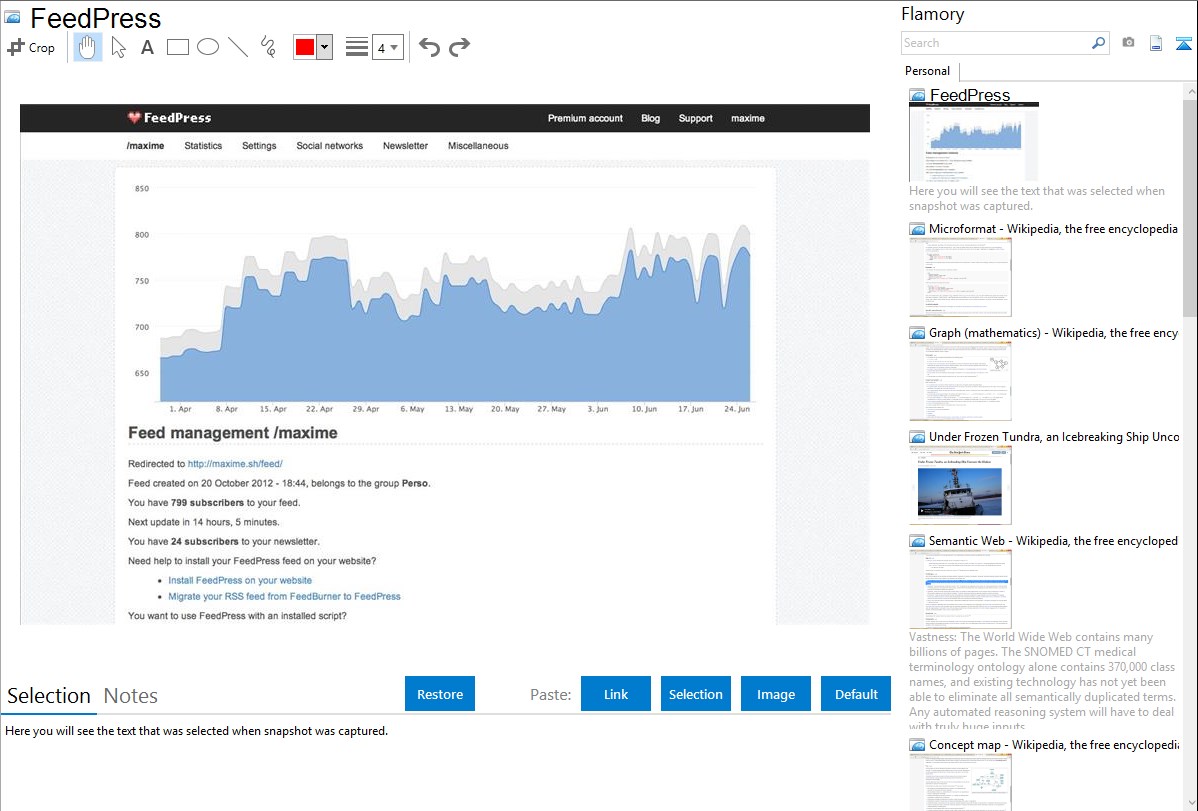1198x811 pixels.
Task: Open the Microformat Wikipedia snapshot thumbnail
Action: pyautogui.click(x=960, y=277)
